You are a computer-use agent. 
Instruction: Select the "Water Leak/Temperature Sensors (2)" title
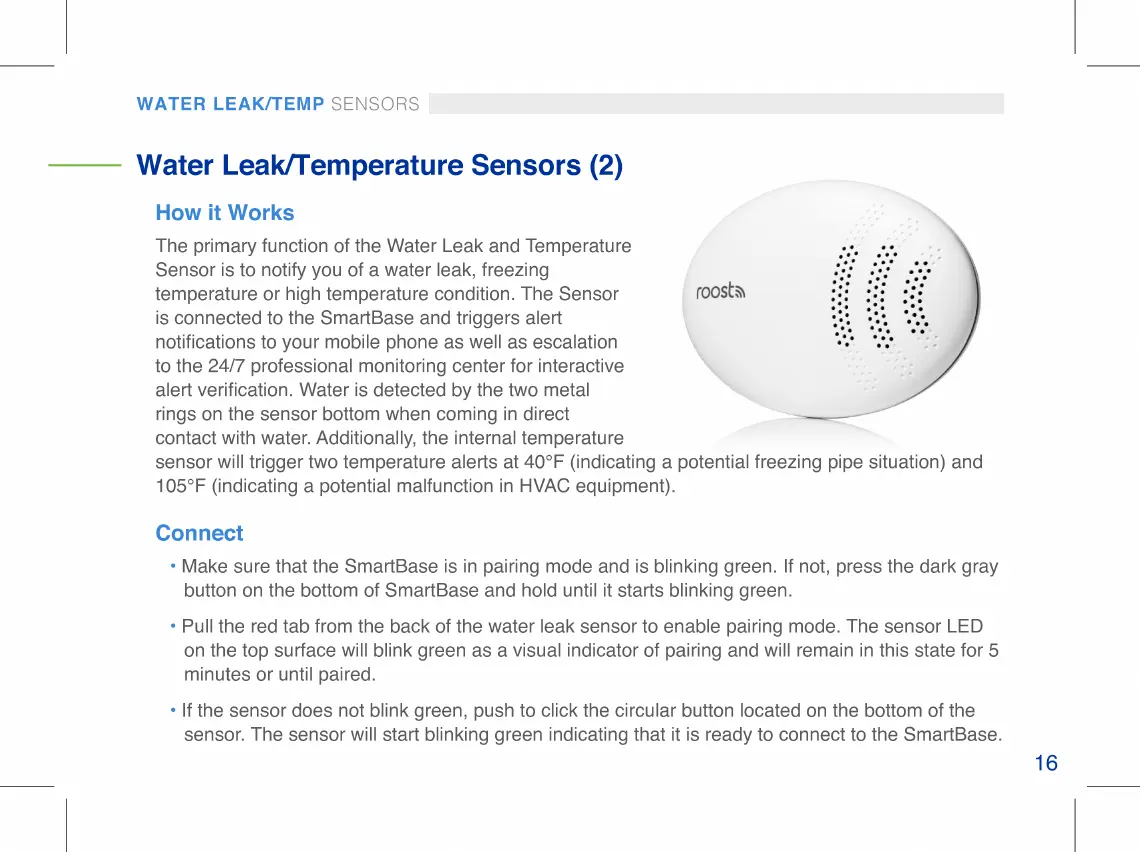click(379, 165)
